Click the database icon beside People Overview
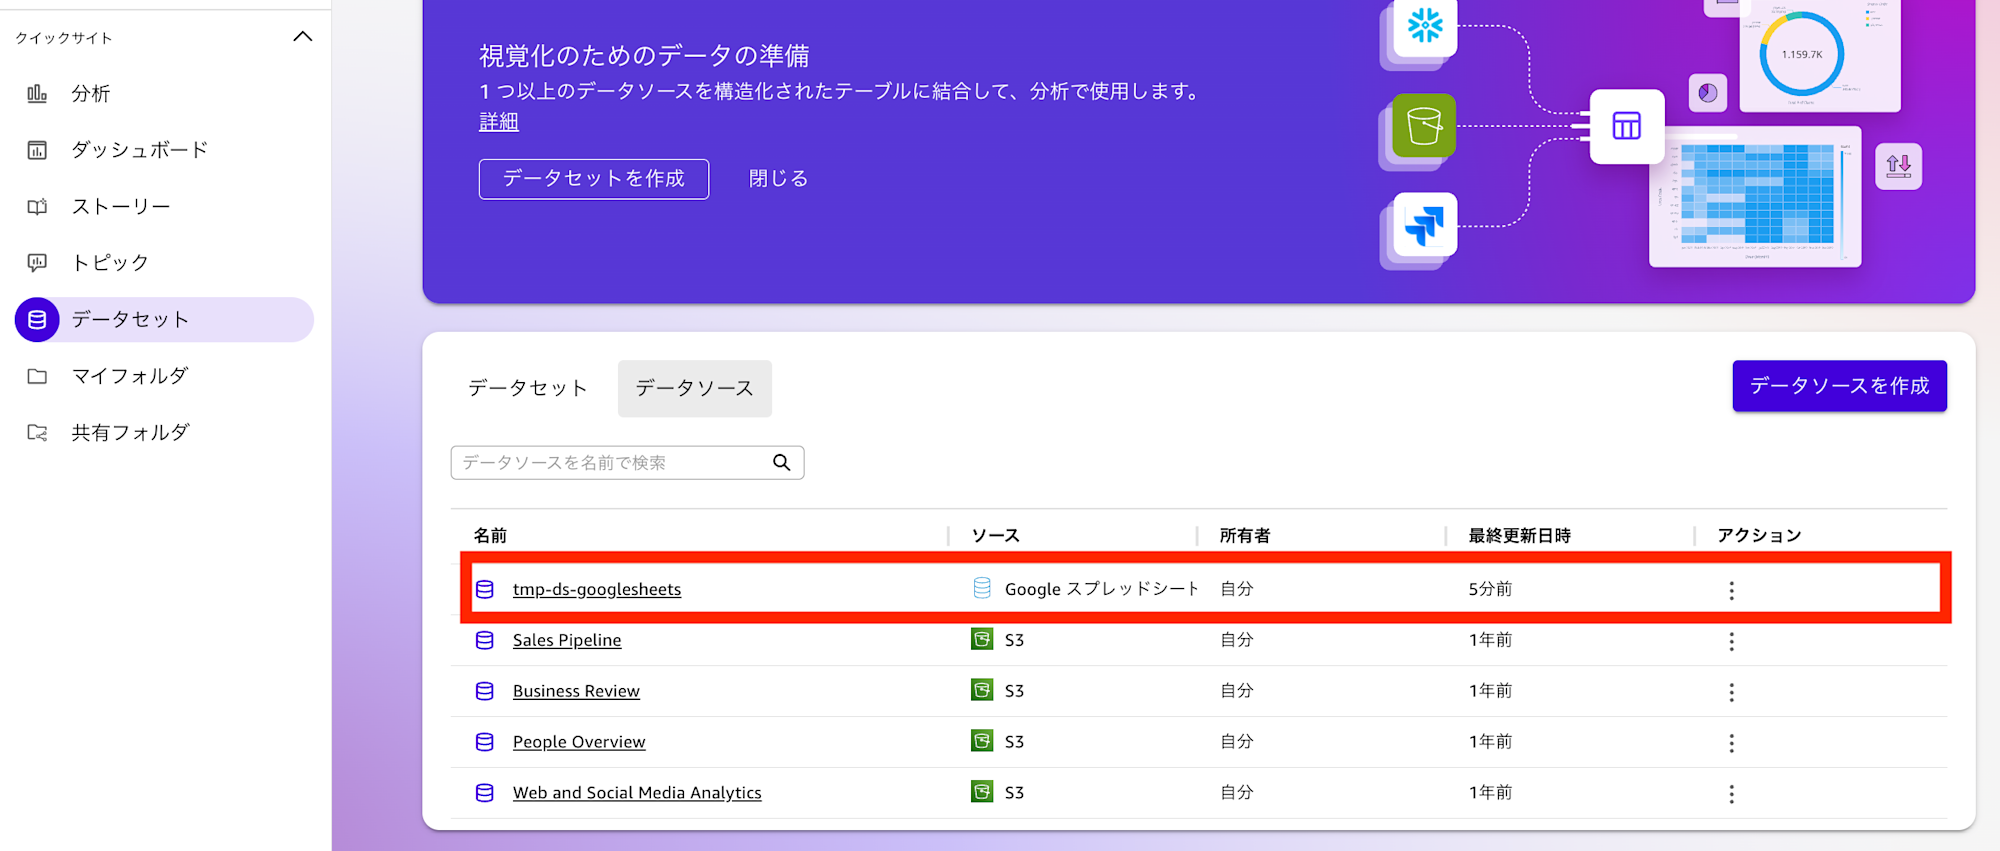This screenshot has height=851, width=2000. [x=485, y=743]
